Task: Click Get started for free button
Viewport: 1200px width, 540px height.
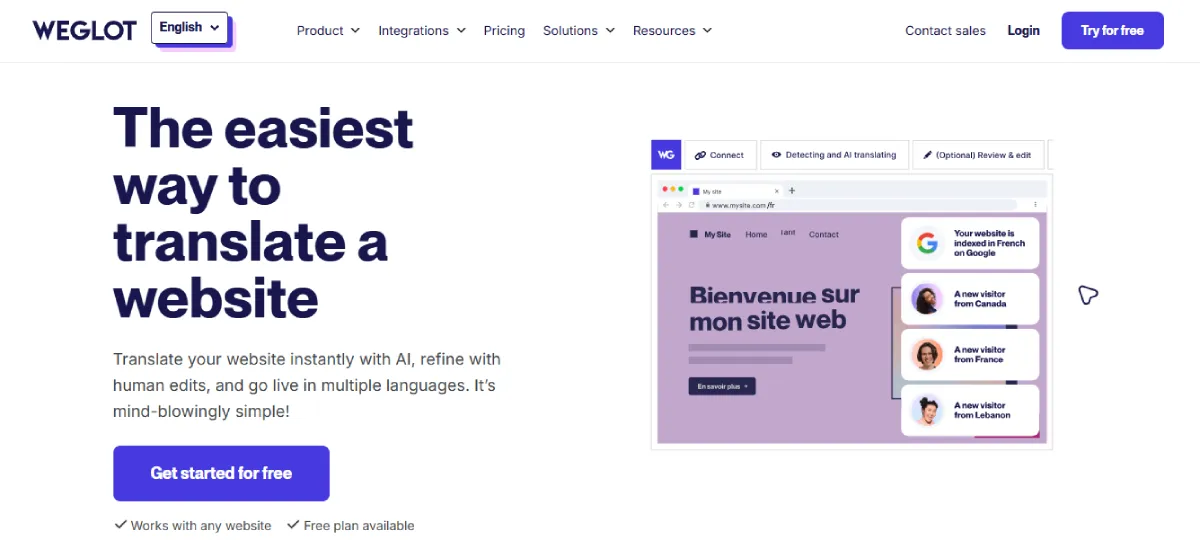Action: (221, 473)
